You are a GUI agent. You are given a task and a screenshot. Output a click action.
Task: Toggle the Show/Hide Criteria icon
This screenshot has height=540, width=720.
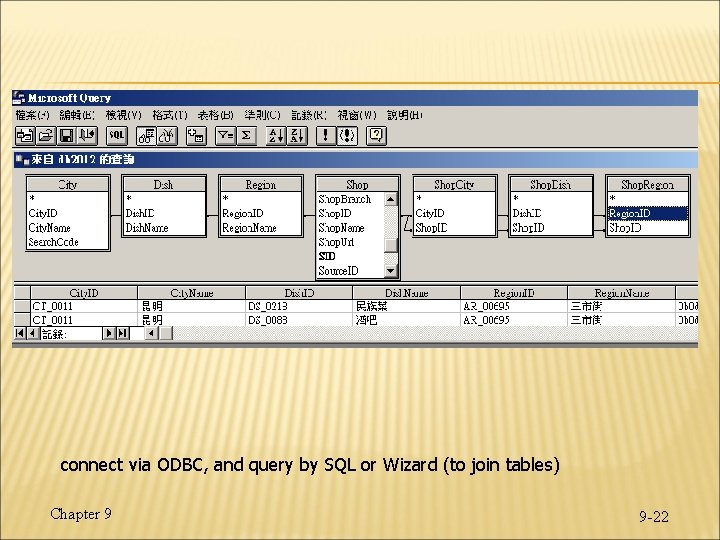167,135
